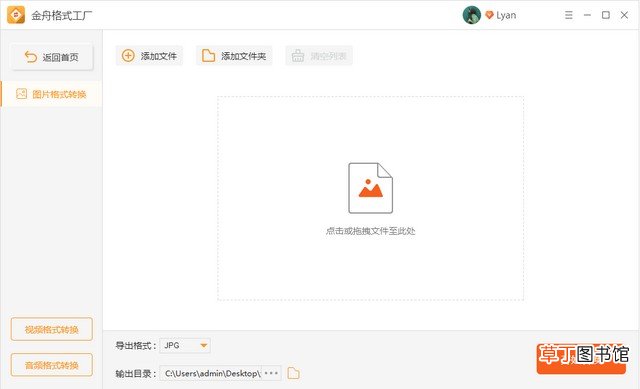Open output folder via folder icon
This screenshot has height=389, width=640.
click(x=293, y=373)
